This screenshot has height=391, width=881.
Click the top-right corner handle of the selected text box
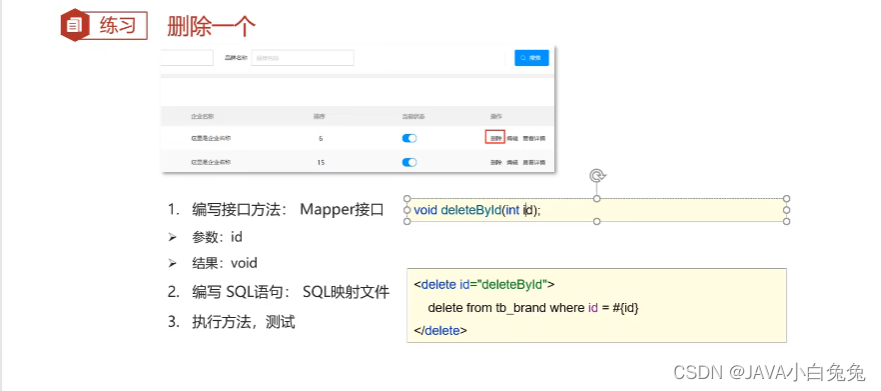[787, 198]
